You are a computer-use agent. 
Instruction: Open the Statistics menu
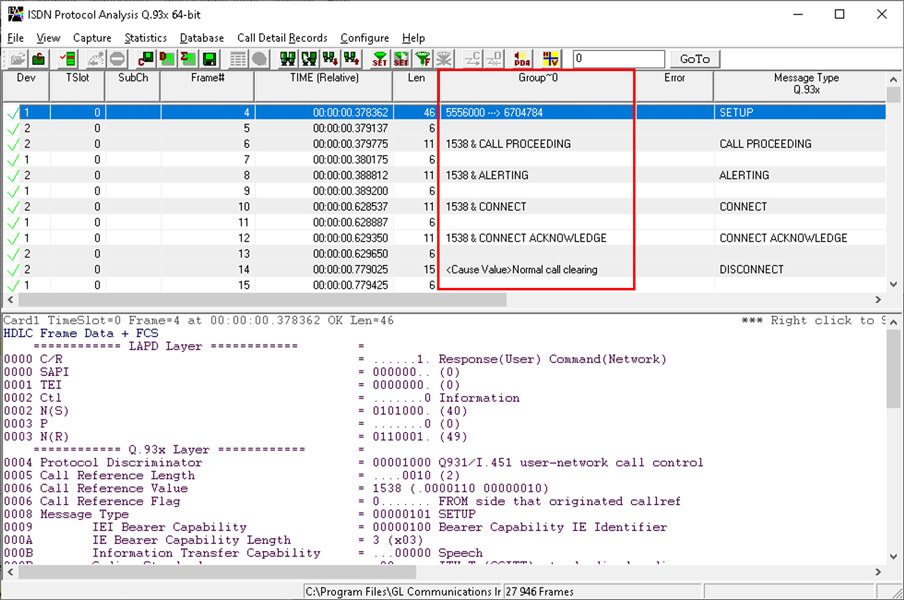[x=145, y=38]
